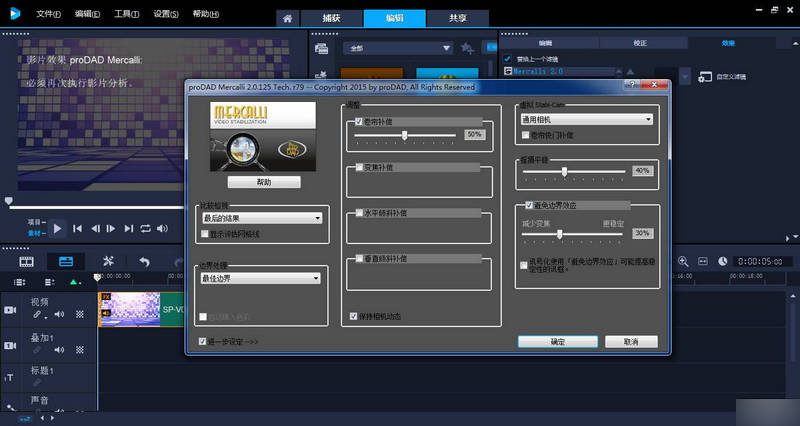Image resolution: width=800 pixels, height=426 pixels.
Task: Go to home tab house icon
Action: click(288, 18)
